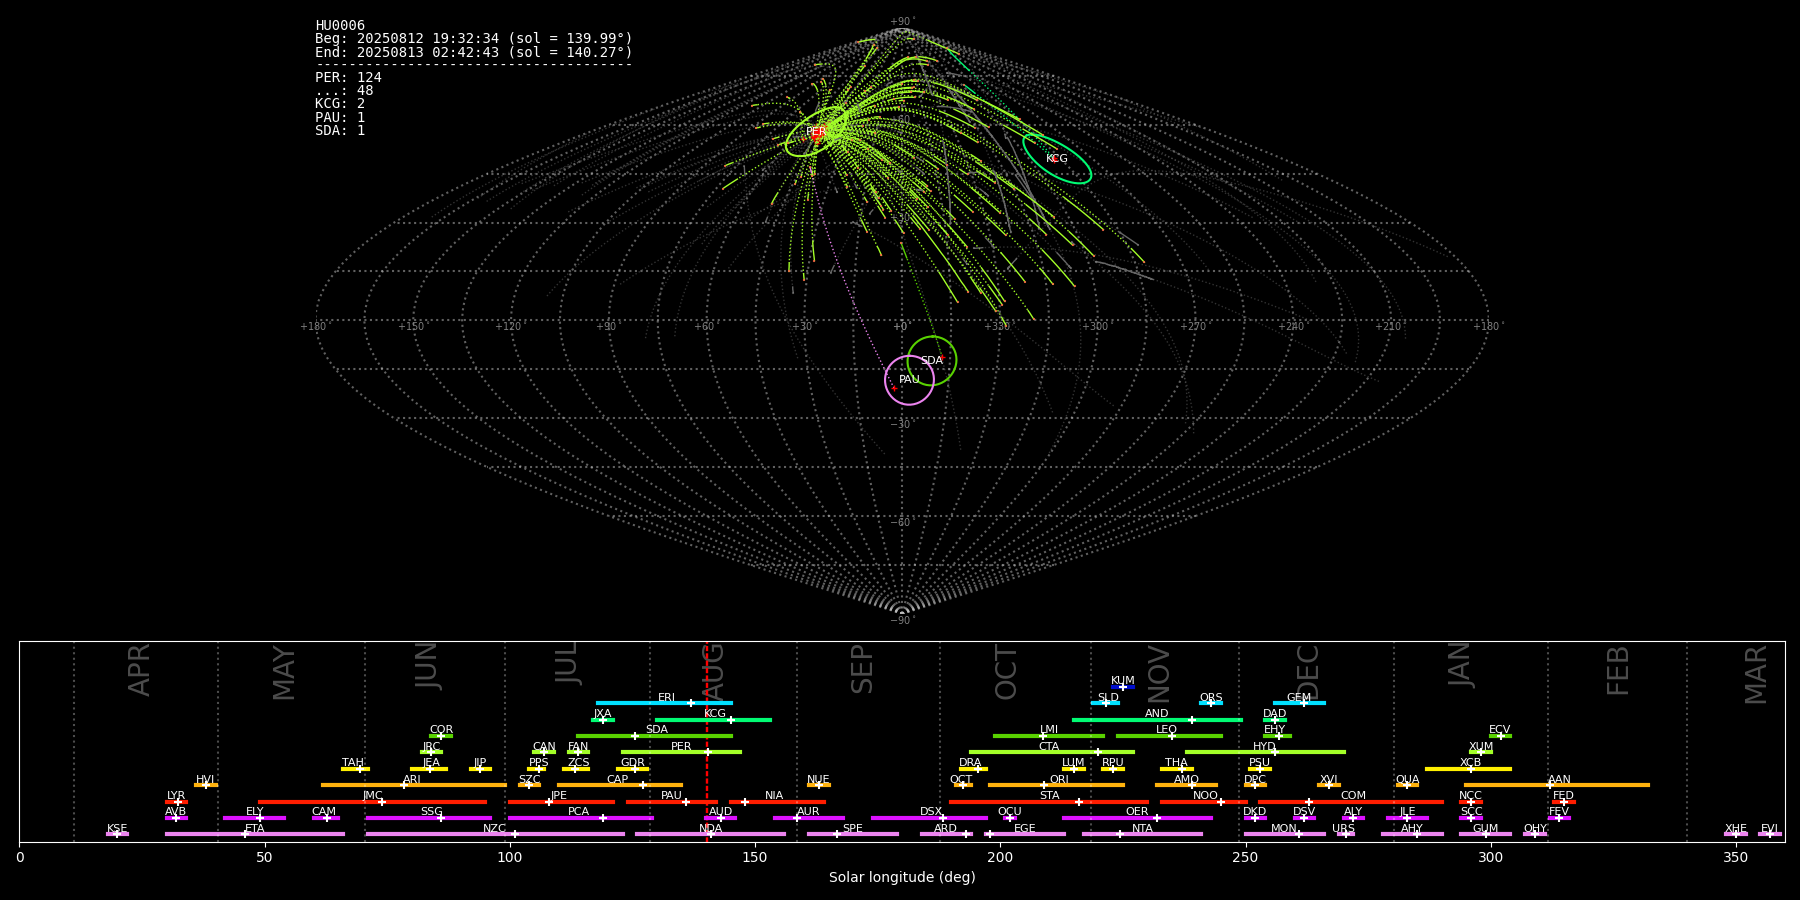The height and width of the screenshot is (900, 1800).
Task: Click the PCA shower bar in timeline
Action: (580, 818)
